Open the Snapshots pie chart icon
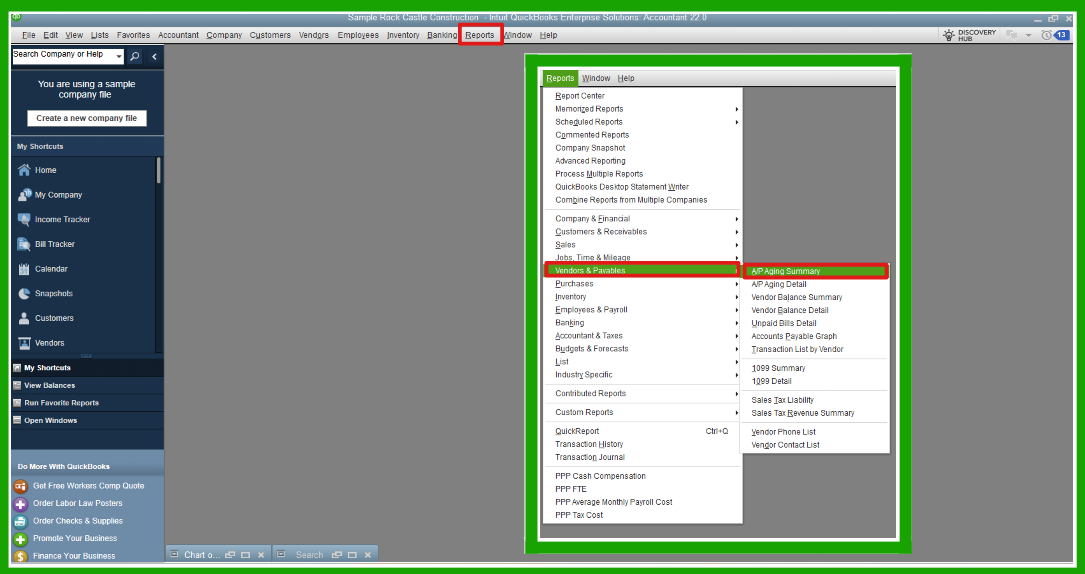1085x574 pixels. coord(24,293)
